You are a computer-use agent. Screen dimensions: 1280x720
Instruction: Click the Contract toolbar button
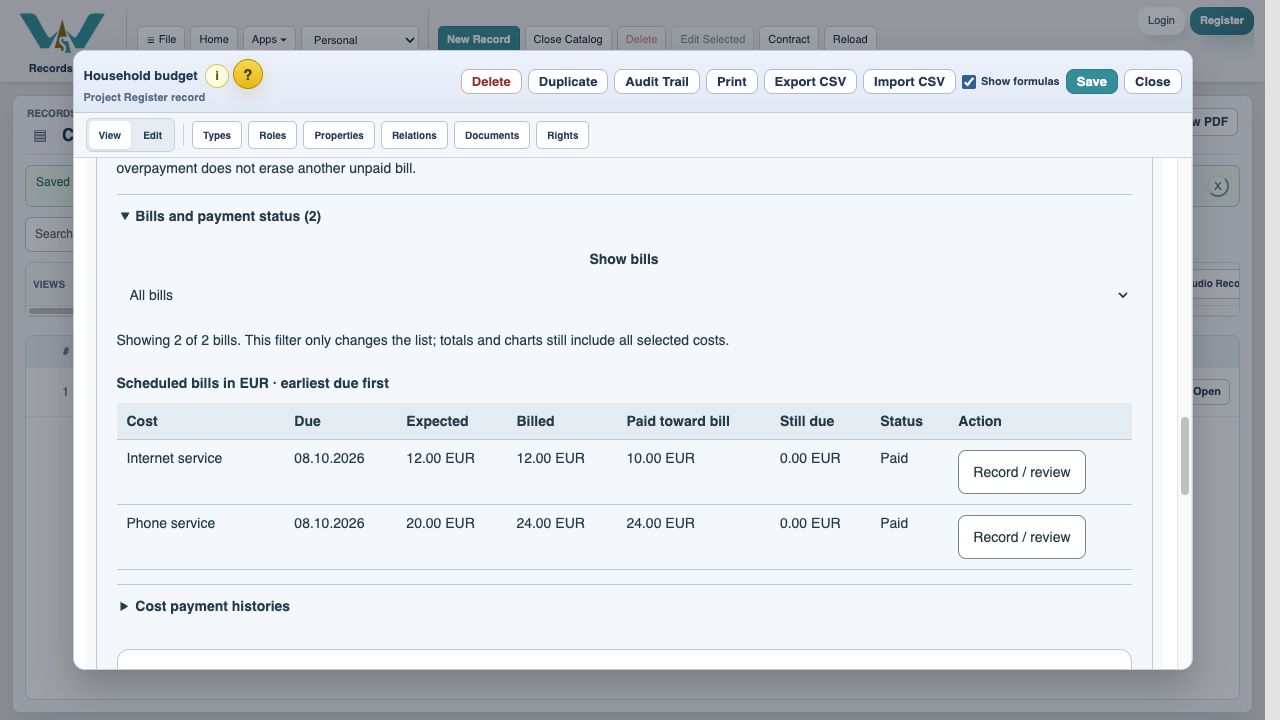coord(789,39)
